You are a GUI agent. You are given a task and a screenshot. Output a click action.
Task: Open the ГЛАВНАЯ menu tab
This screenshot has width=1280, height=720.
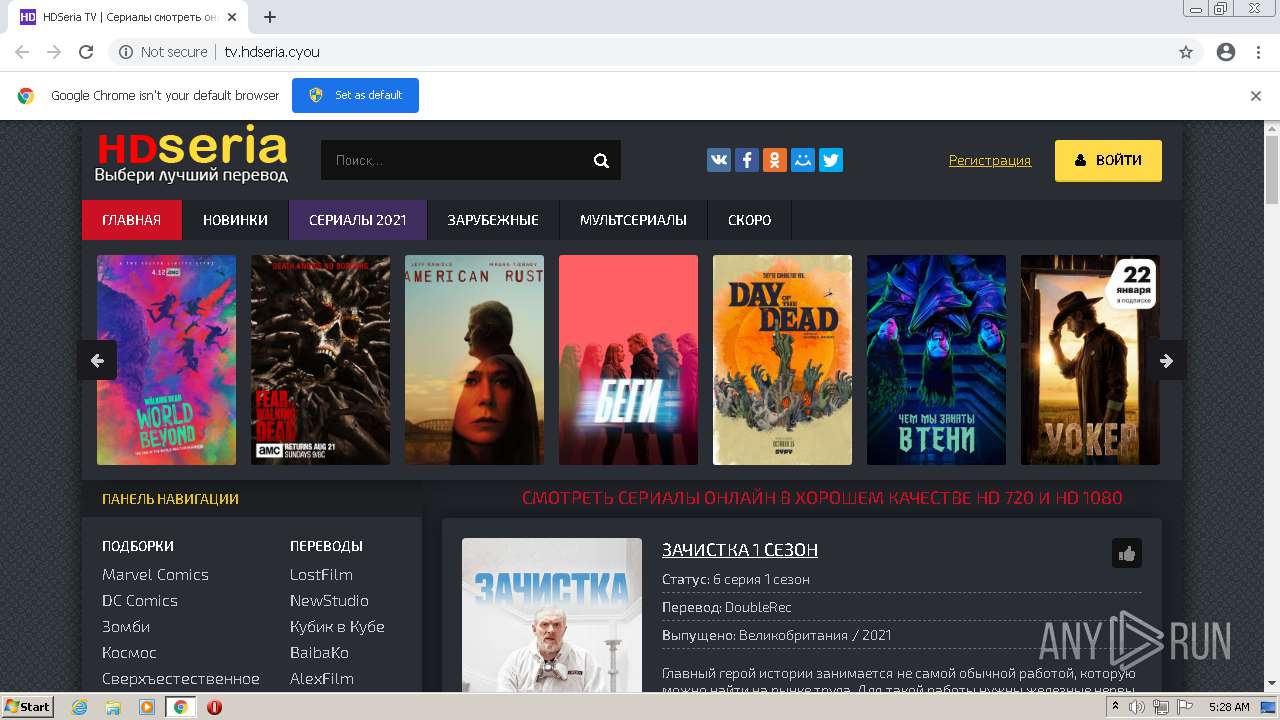click(132, 220)
